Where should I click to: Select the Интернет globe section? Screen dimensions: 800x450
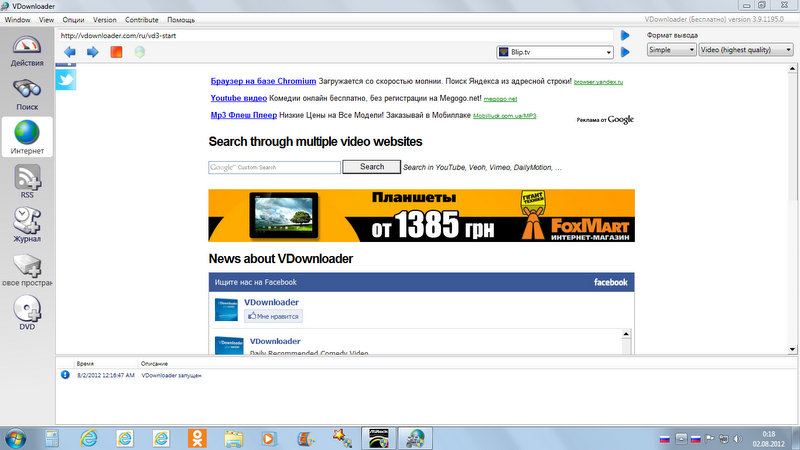tap(27, 137)
